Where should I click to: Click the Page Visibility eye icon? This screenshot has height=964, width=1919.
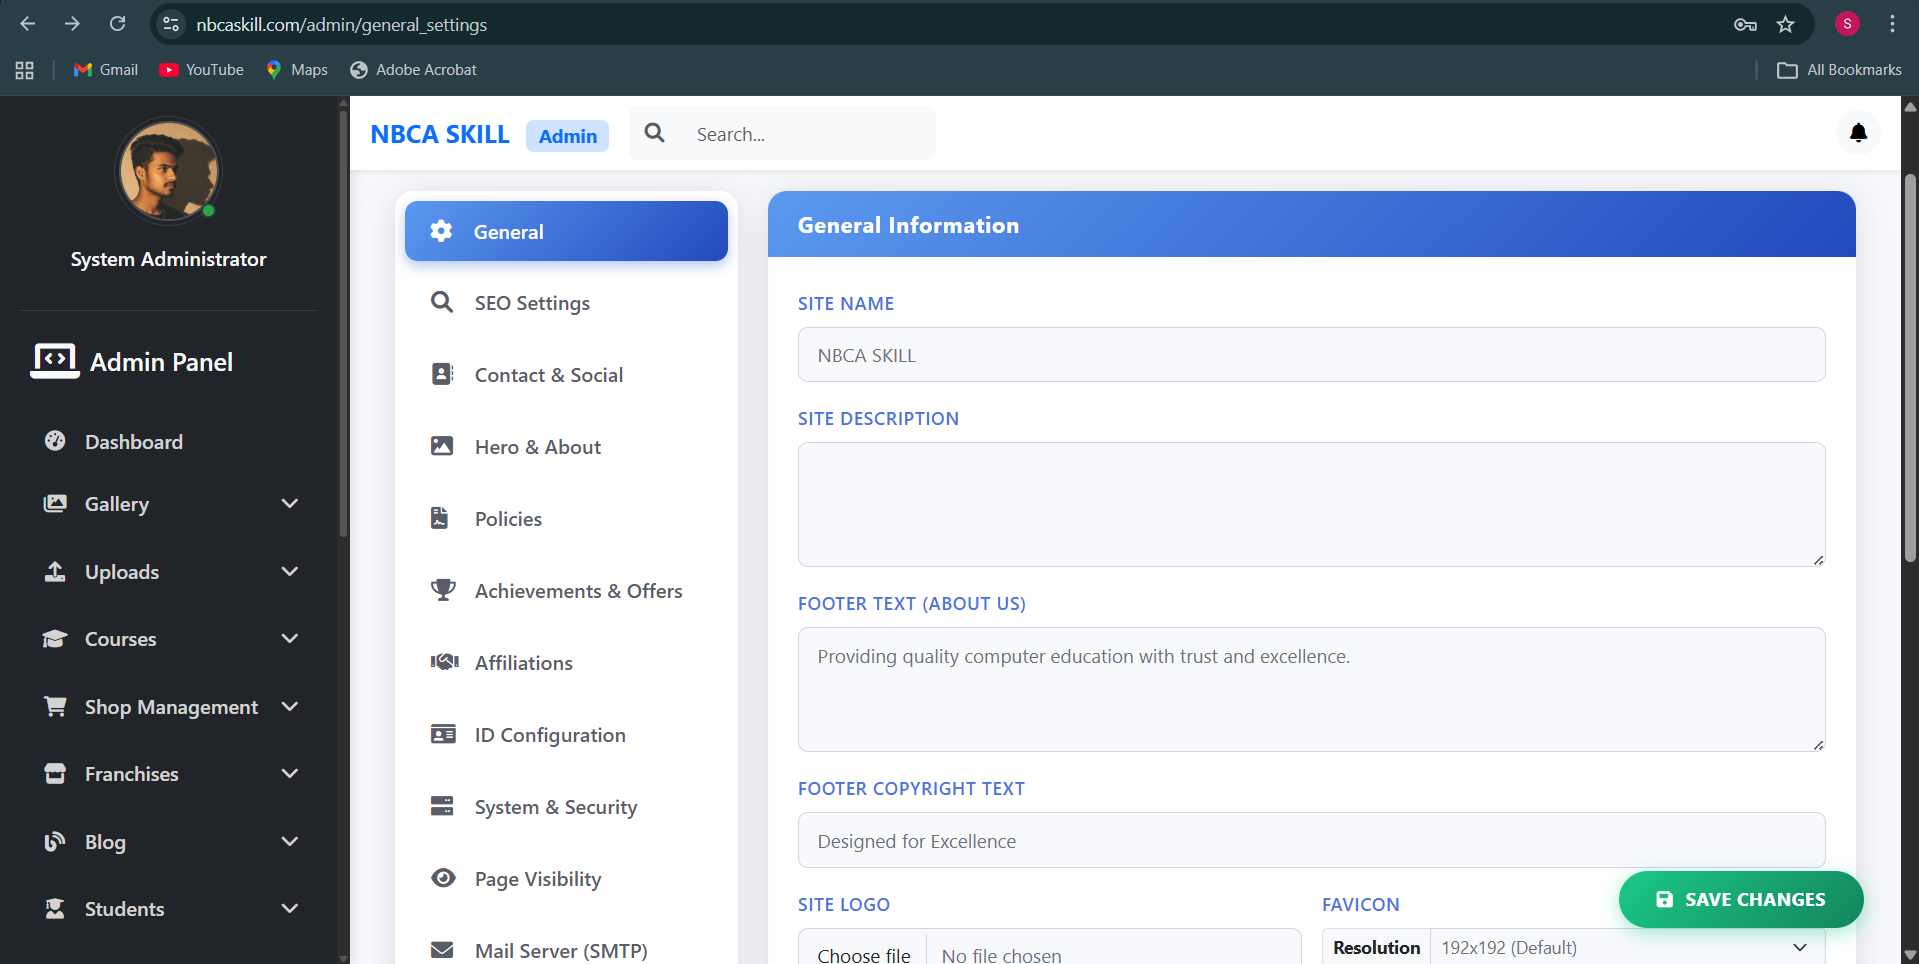coord(441,878)
